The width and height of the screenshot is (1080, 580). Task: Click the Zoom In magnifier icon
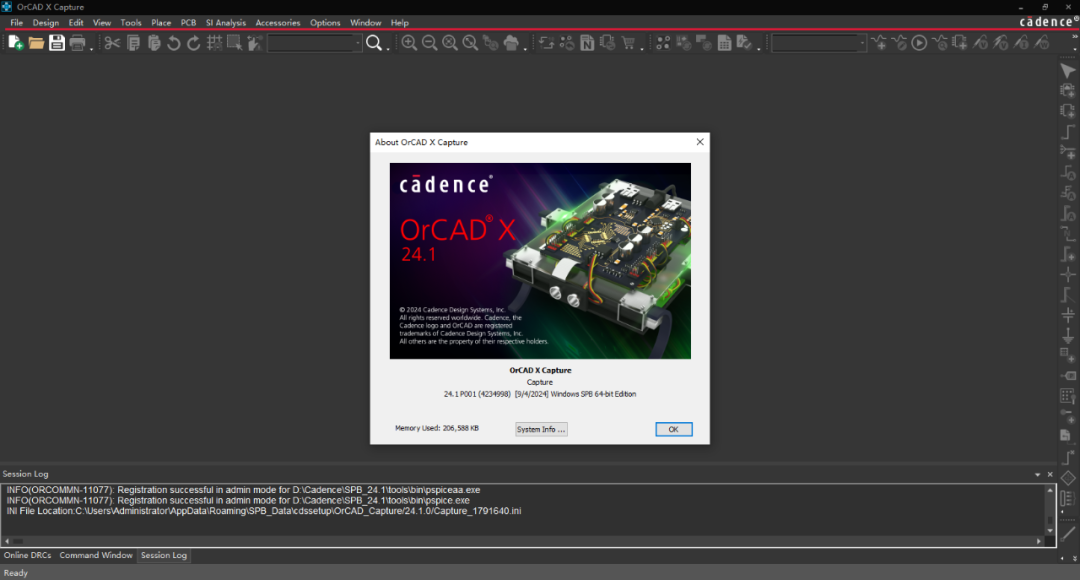pos(409,43)
